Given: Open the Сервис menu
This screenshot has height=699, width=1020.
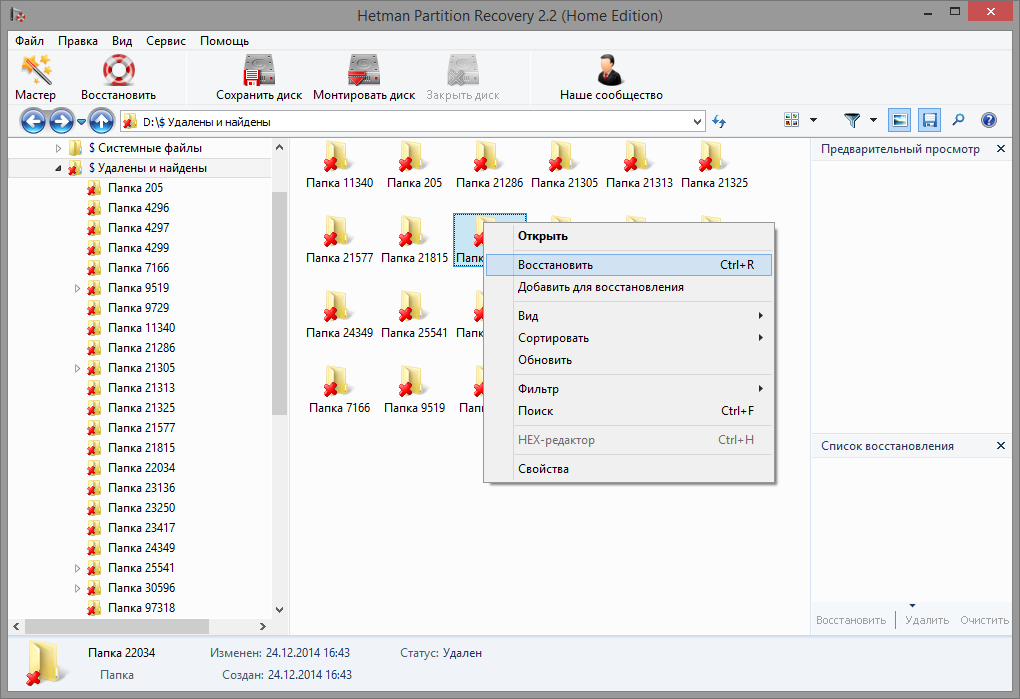Looking at the screenshot, I should point(166,41).
